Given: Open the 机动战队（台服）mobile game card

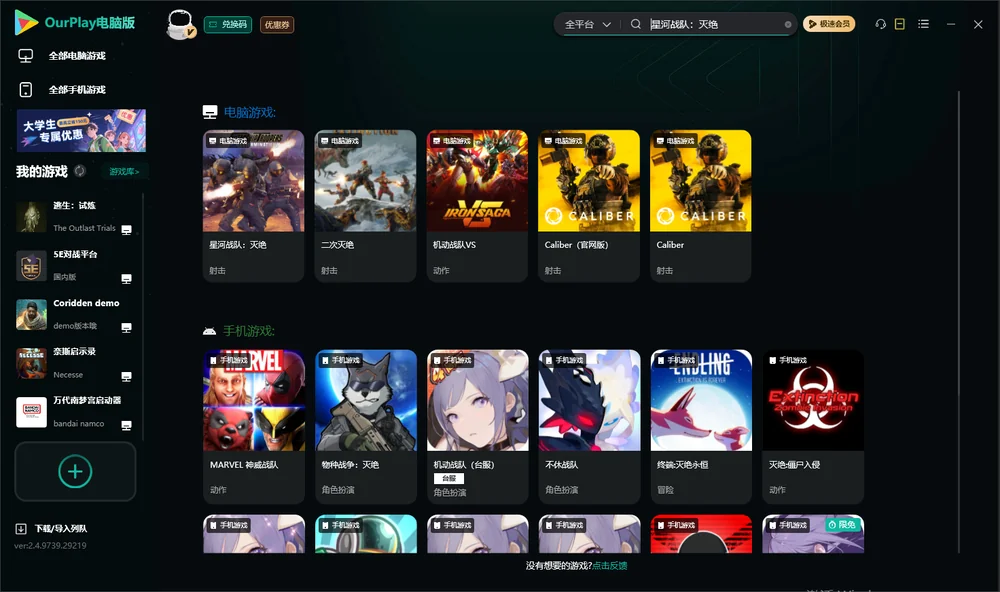Looking at the screenshot, I should tap(478, 427).
